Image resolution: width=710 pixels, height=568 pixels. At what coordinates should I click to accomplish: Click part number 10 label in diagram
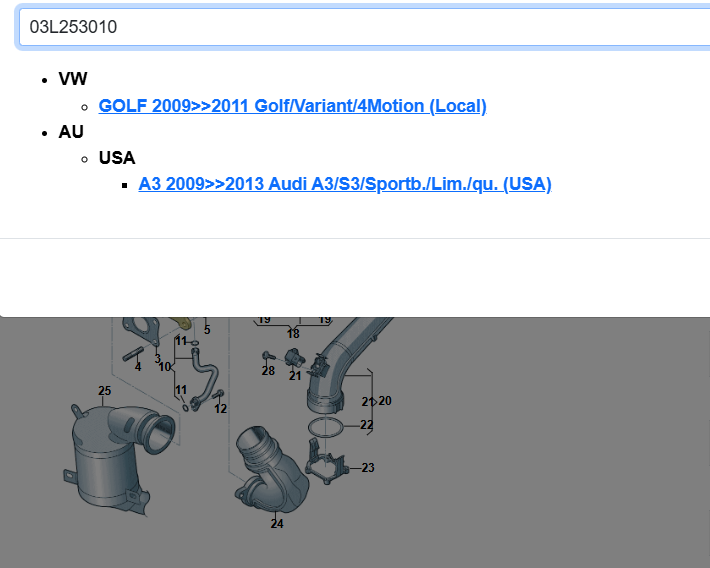[165, 367]
